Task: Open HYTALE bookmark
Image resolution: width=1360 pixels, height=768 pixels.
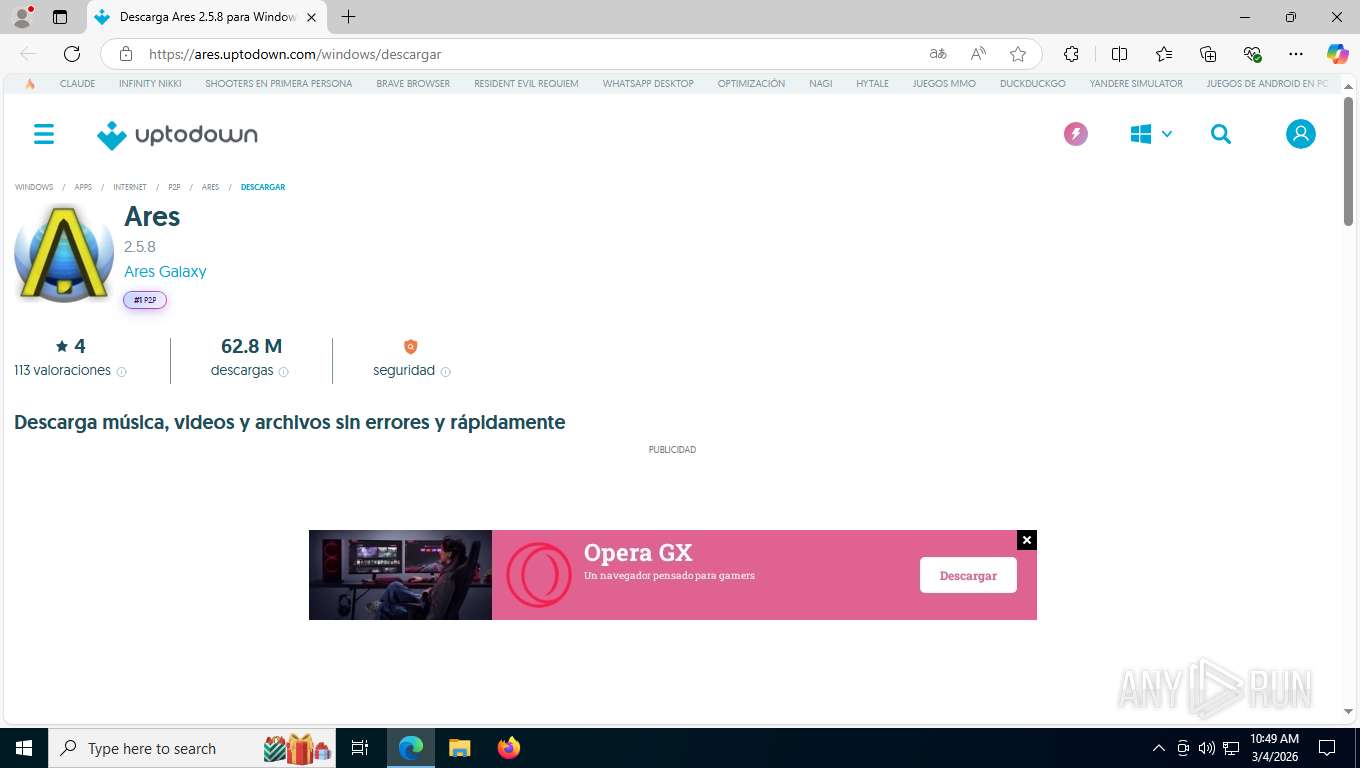Action: click(872, 84)
